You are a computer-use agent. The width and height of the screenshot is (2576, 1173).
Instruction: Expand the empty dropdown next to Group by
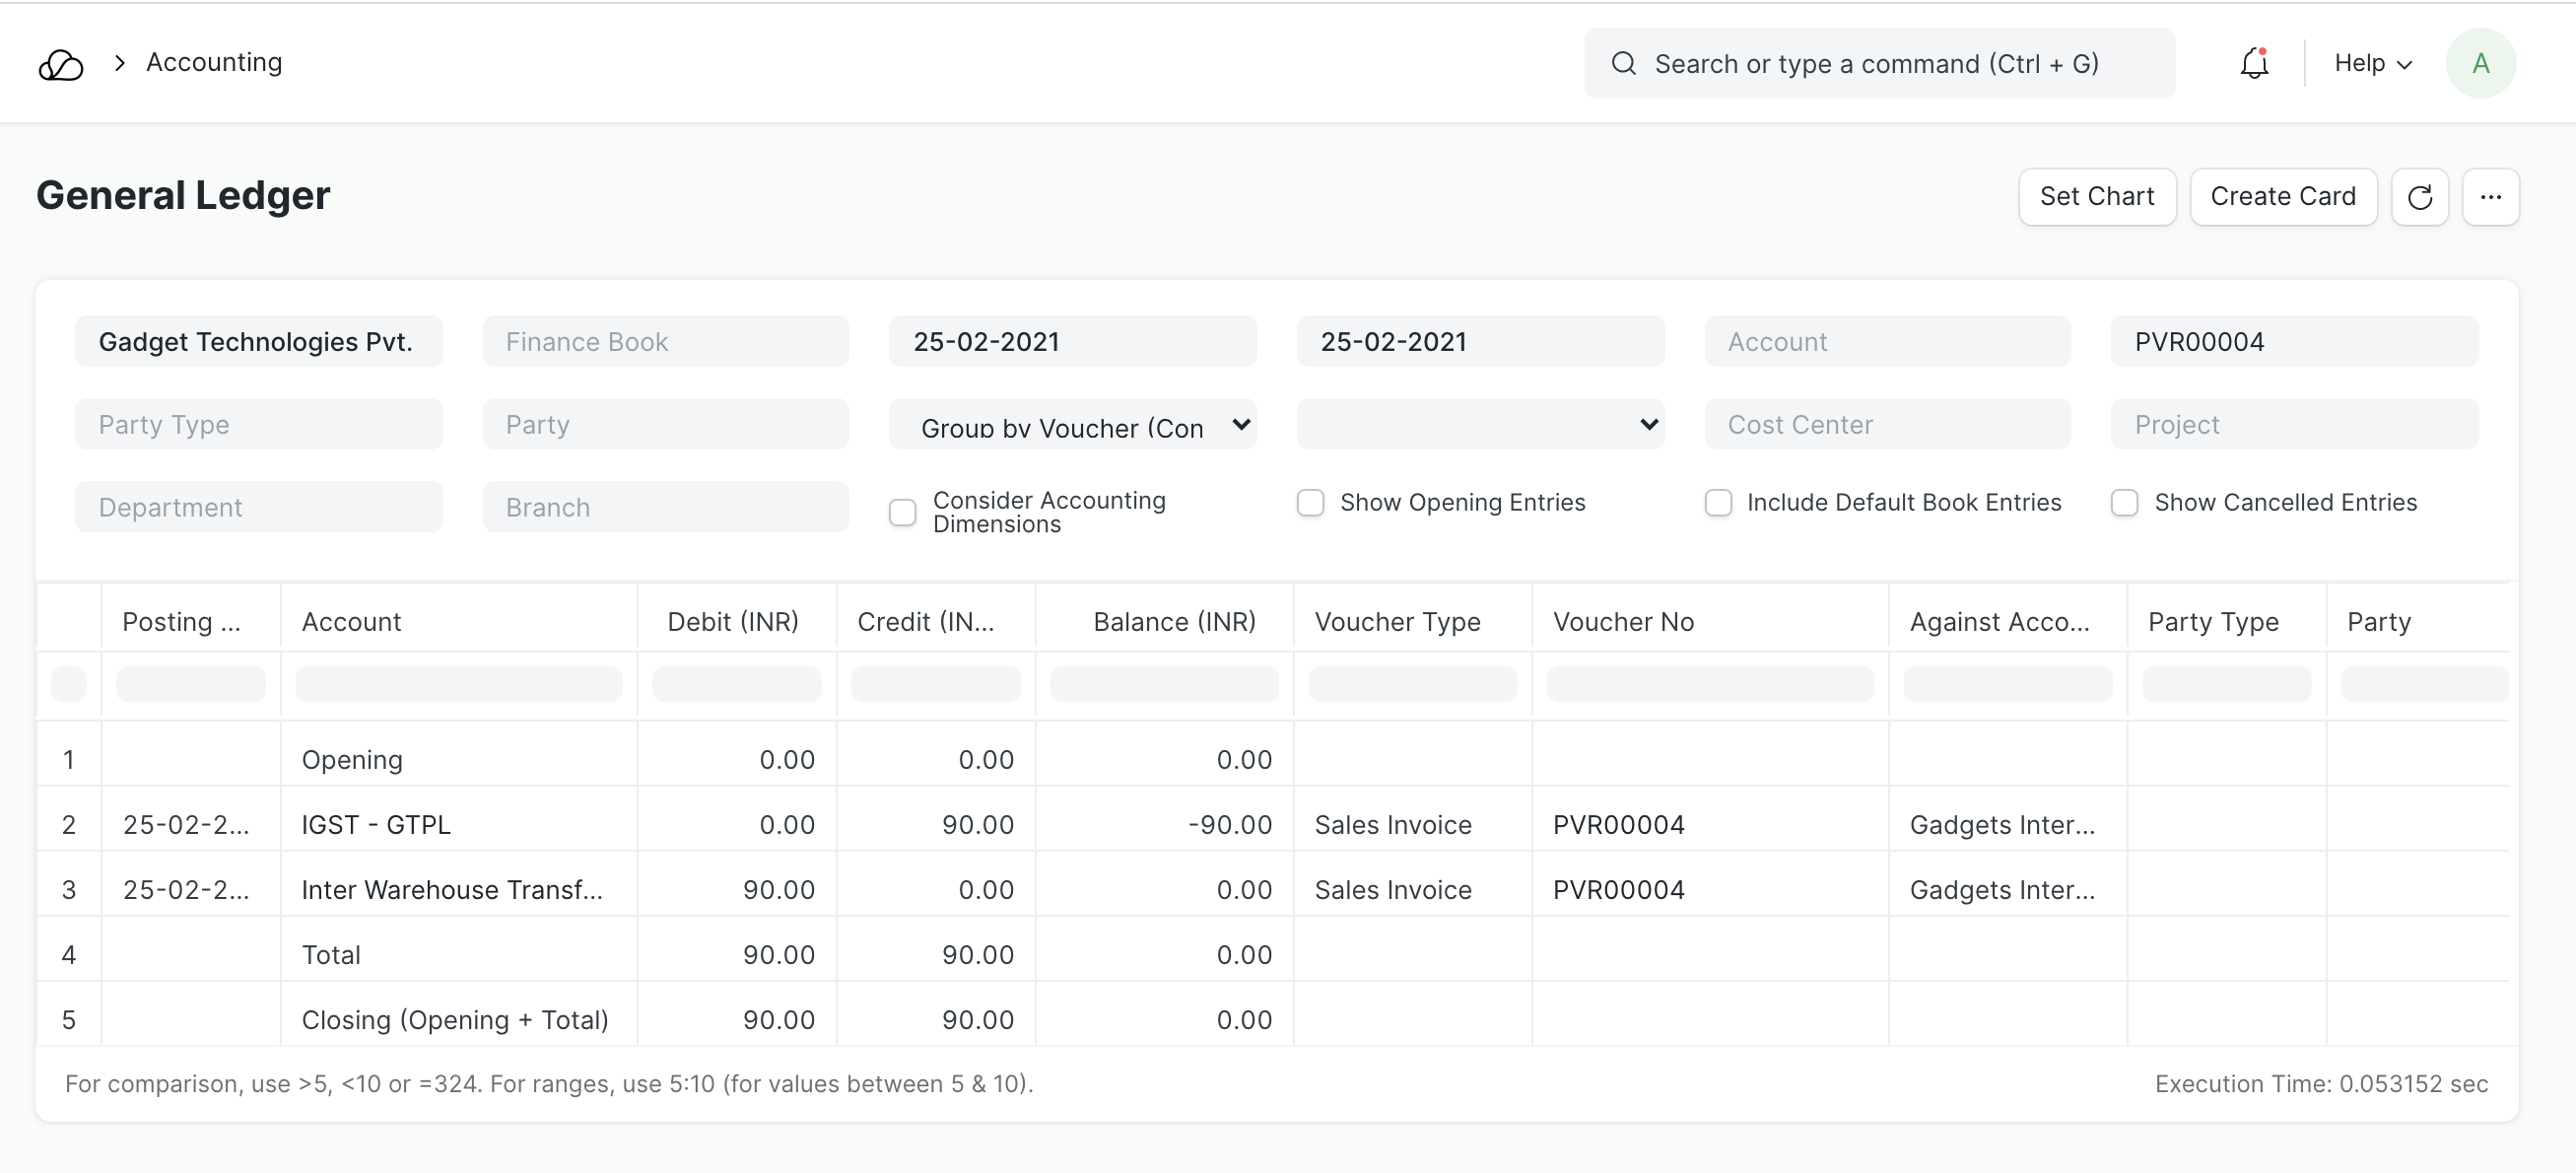point(1480,425)
